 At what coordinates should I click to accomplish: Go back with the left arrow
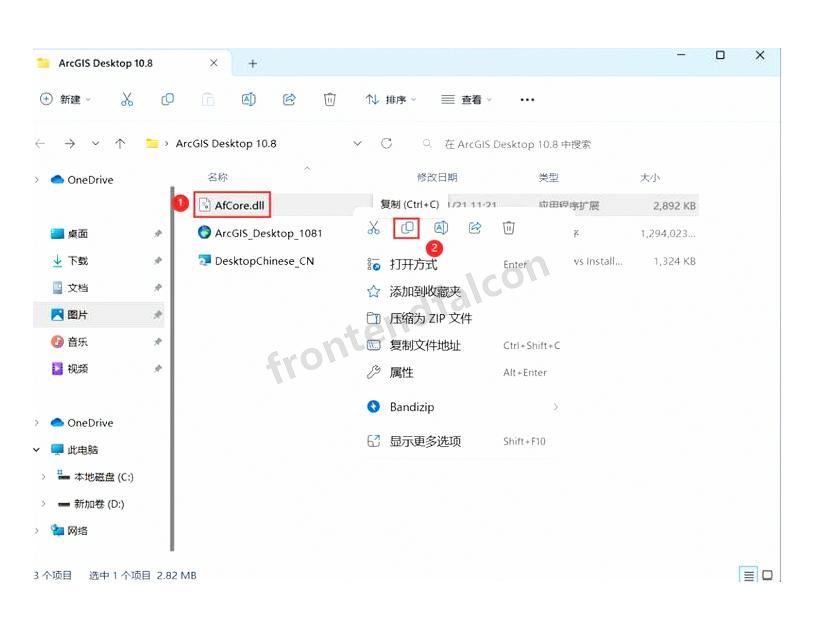click(x=40, y=143)
